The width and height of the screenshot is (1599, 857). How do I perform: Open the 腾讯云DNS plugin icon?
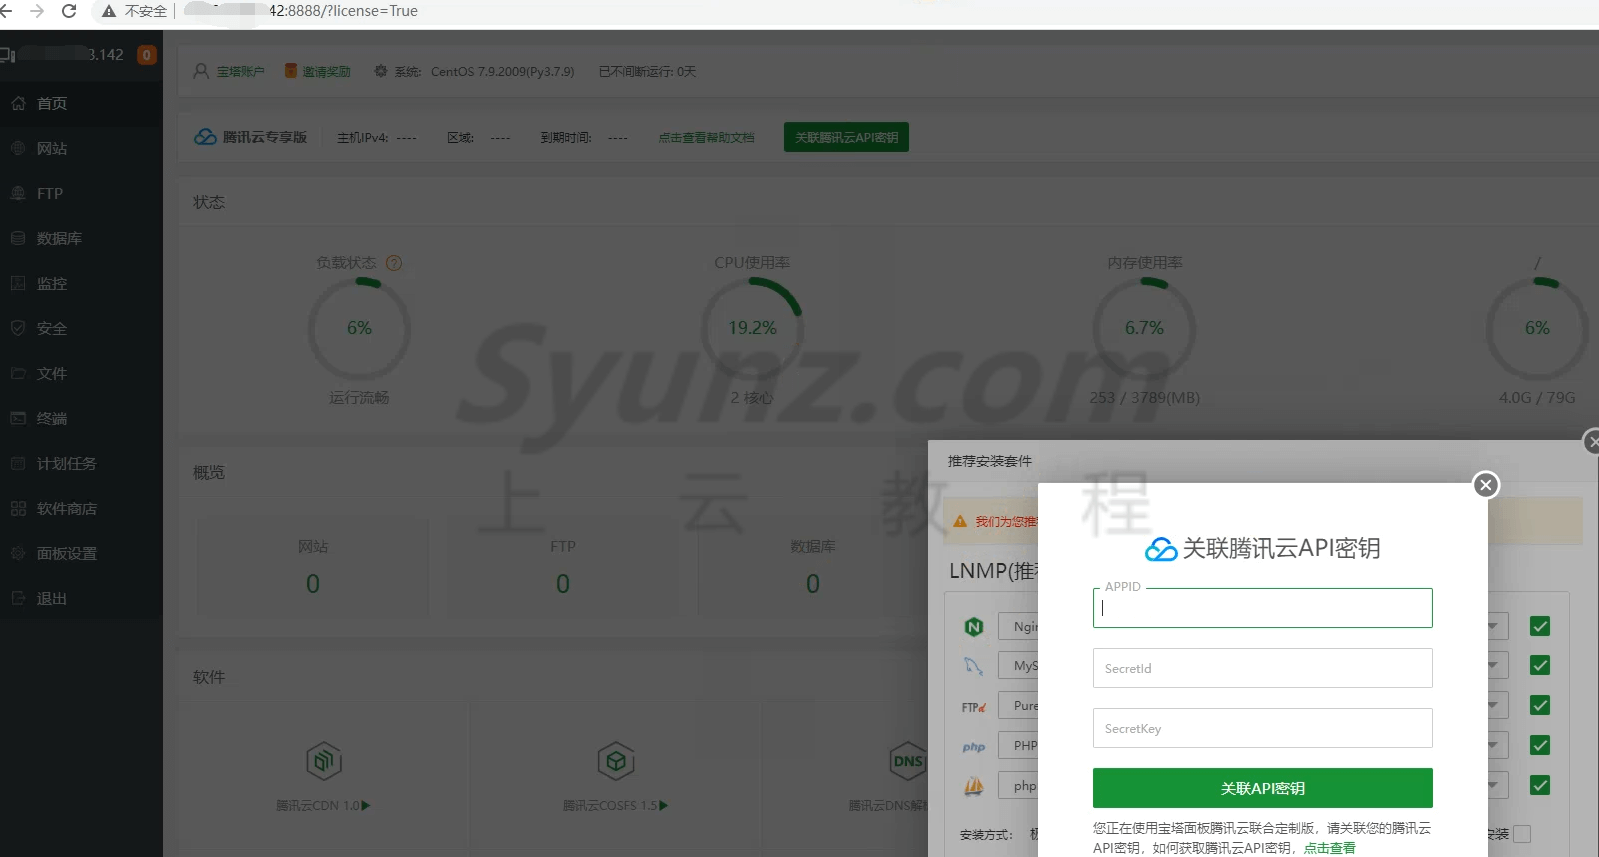pyautogui.click(x=907, y=761)
